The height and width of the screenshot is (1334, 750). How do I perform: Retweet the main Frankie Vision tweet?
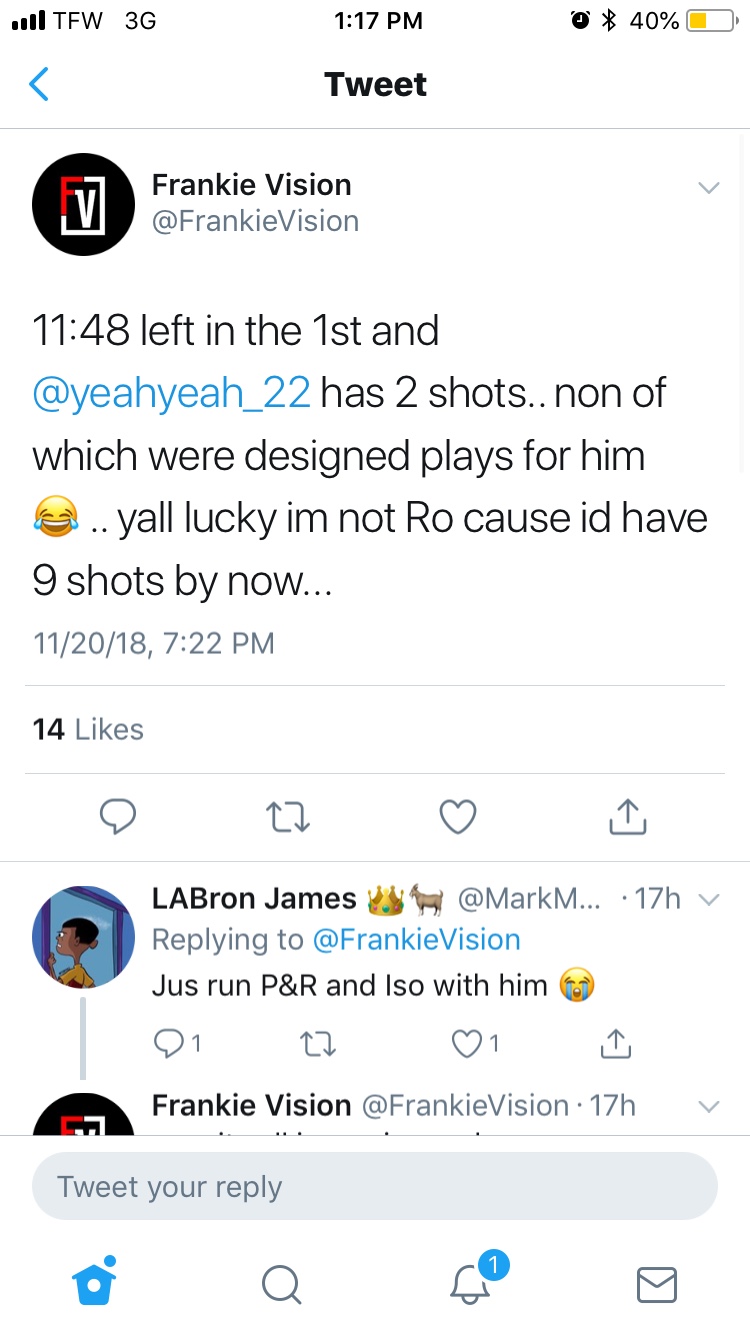click(290, 817)
